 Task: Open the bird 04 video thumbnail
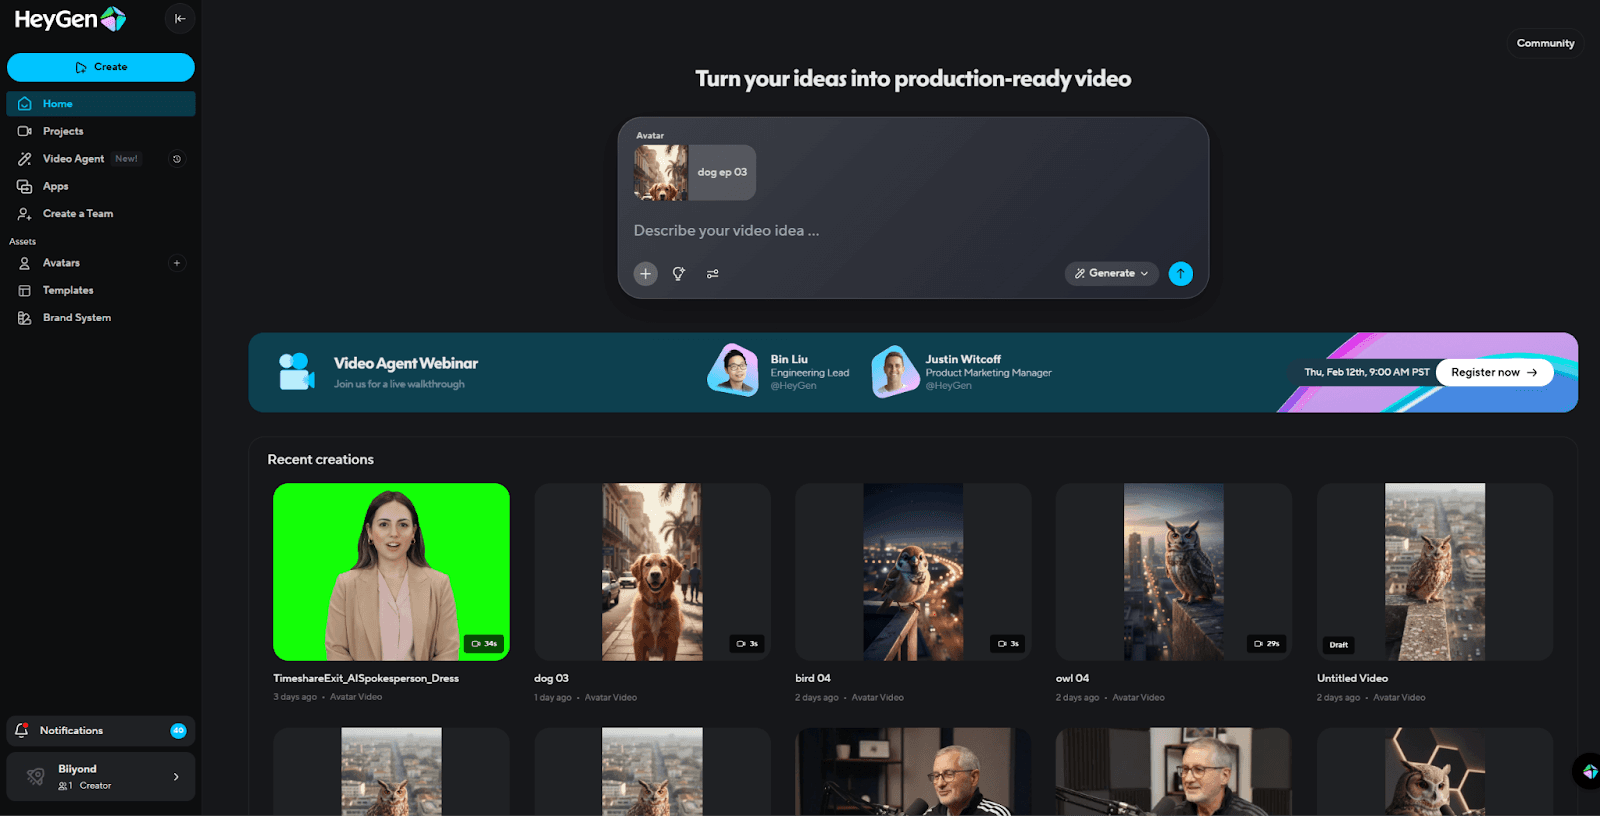[x=913, y=572]
